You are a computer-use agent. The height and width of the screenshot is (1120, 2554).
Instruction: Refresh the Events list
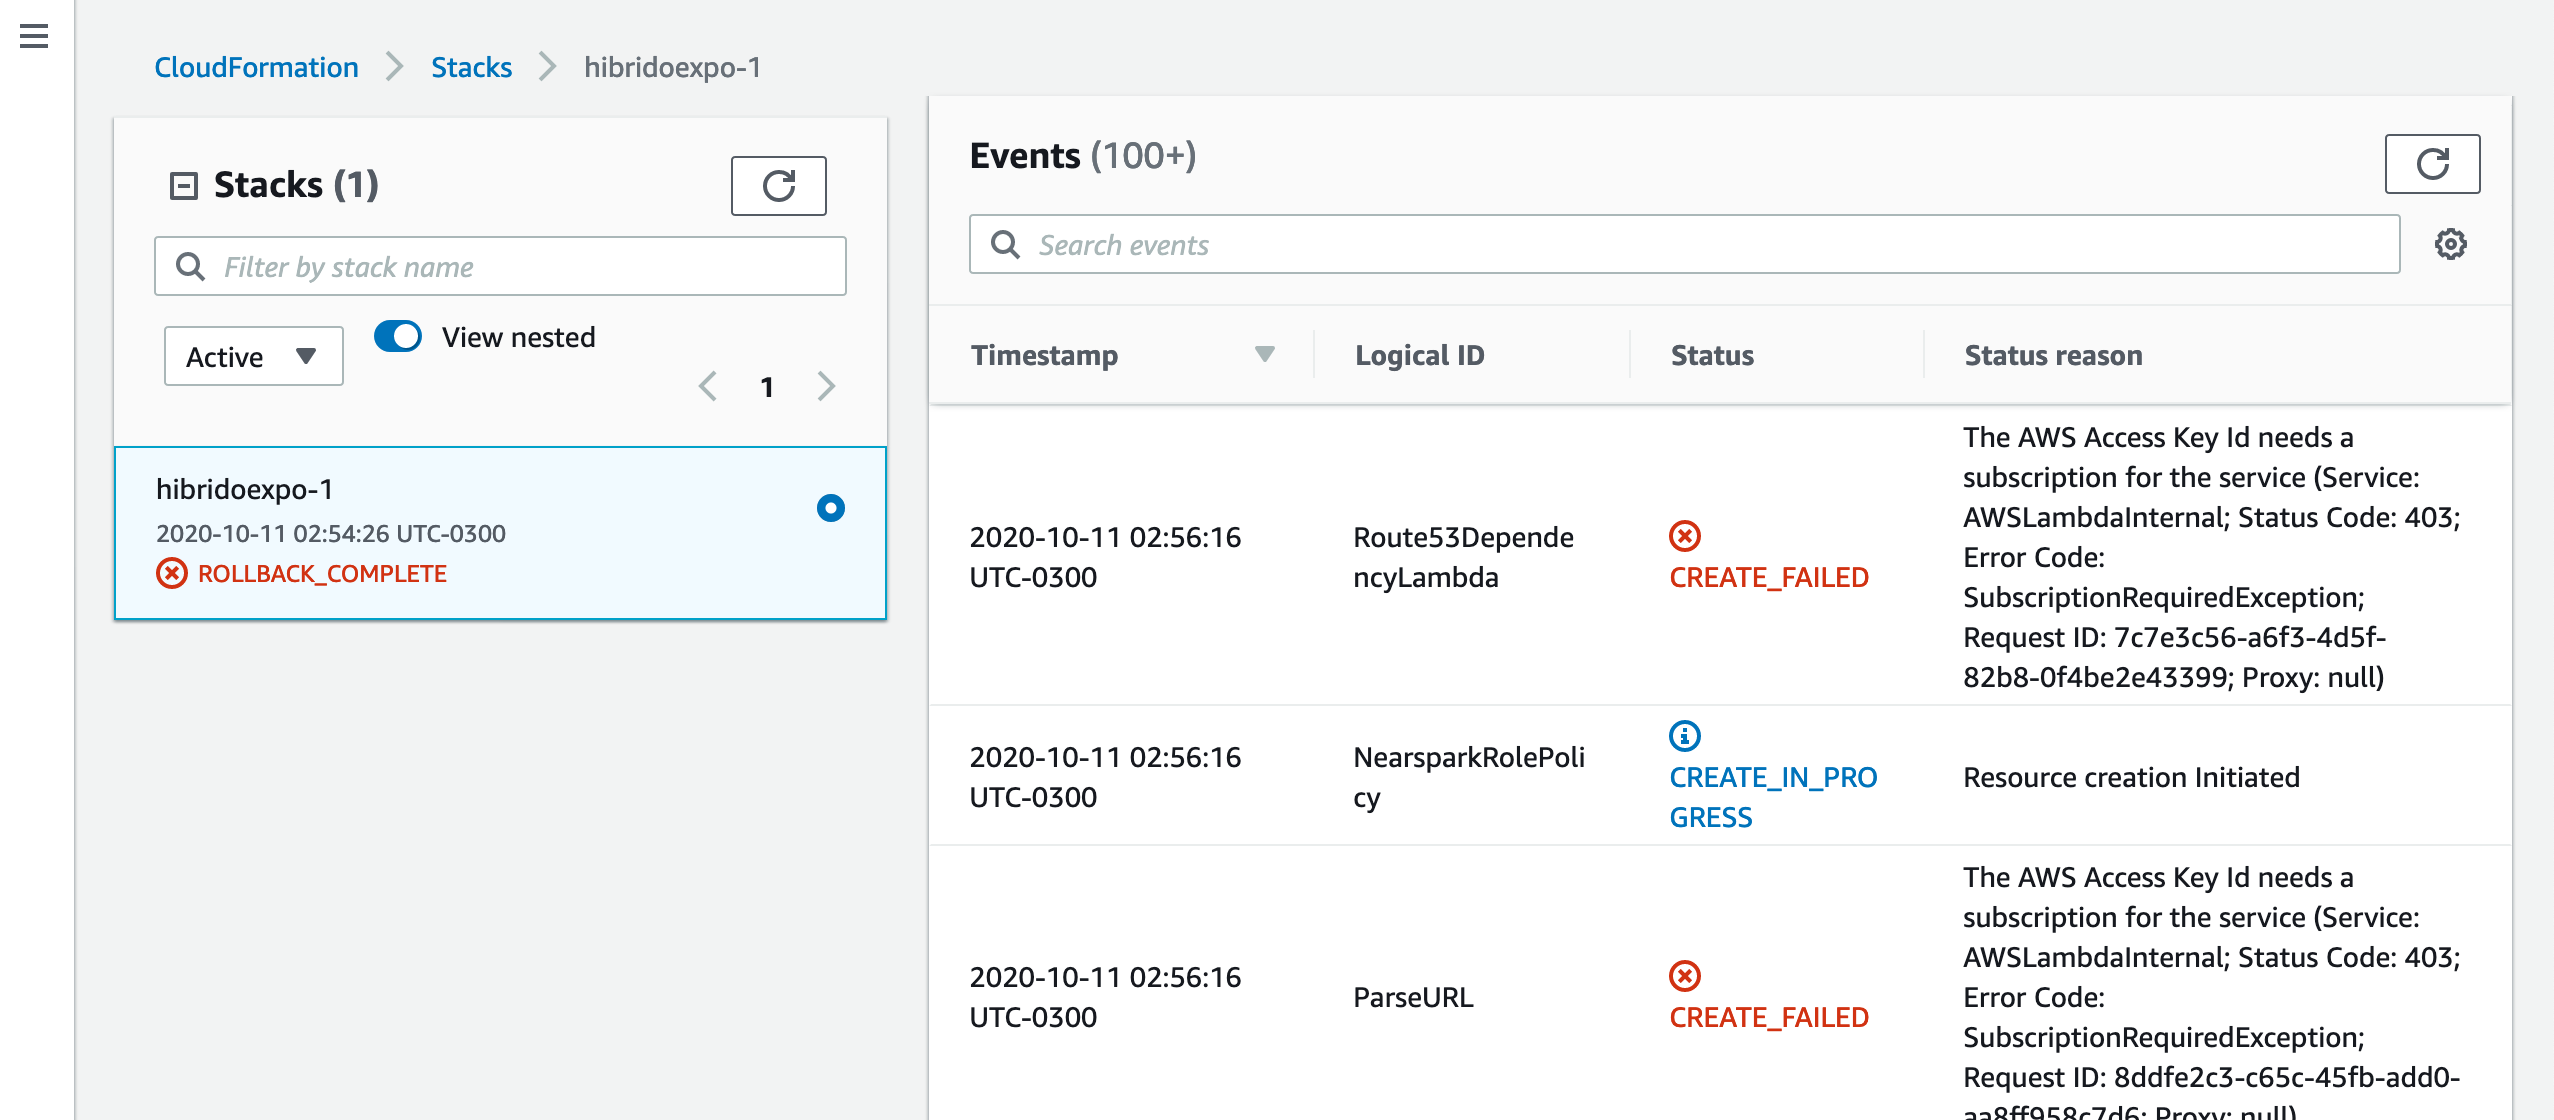tap(2432, 163)
